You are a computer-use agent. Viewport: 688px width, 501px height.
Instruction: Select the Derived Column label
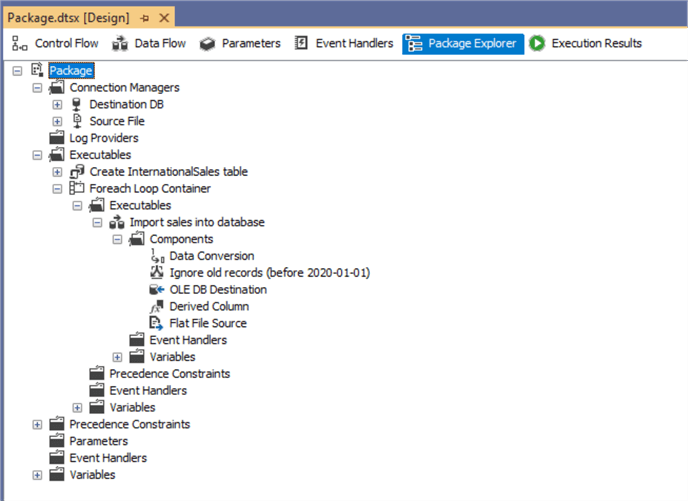click(209, 306)
